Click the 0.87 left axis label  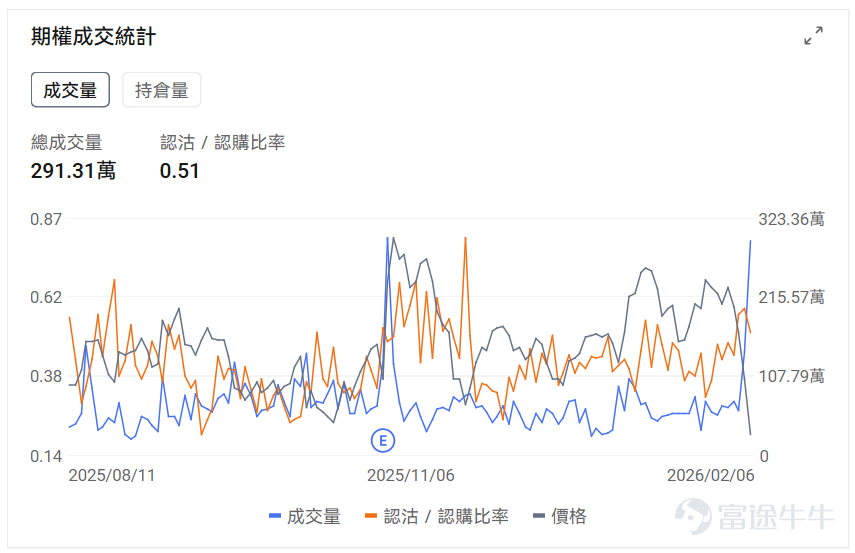tap(46, 219)
